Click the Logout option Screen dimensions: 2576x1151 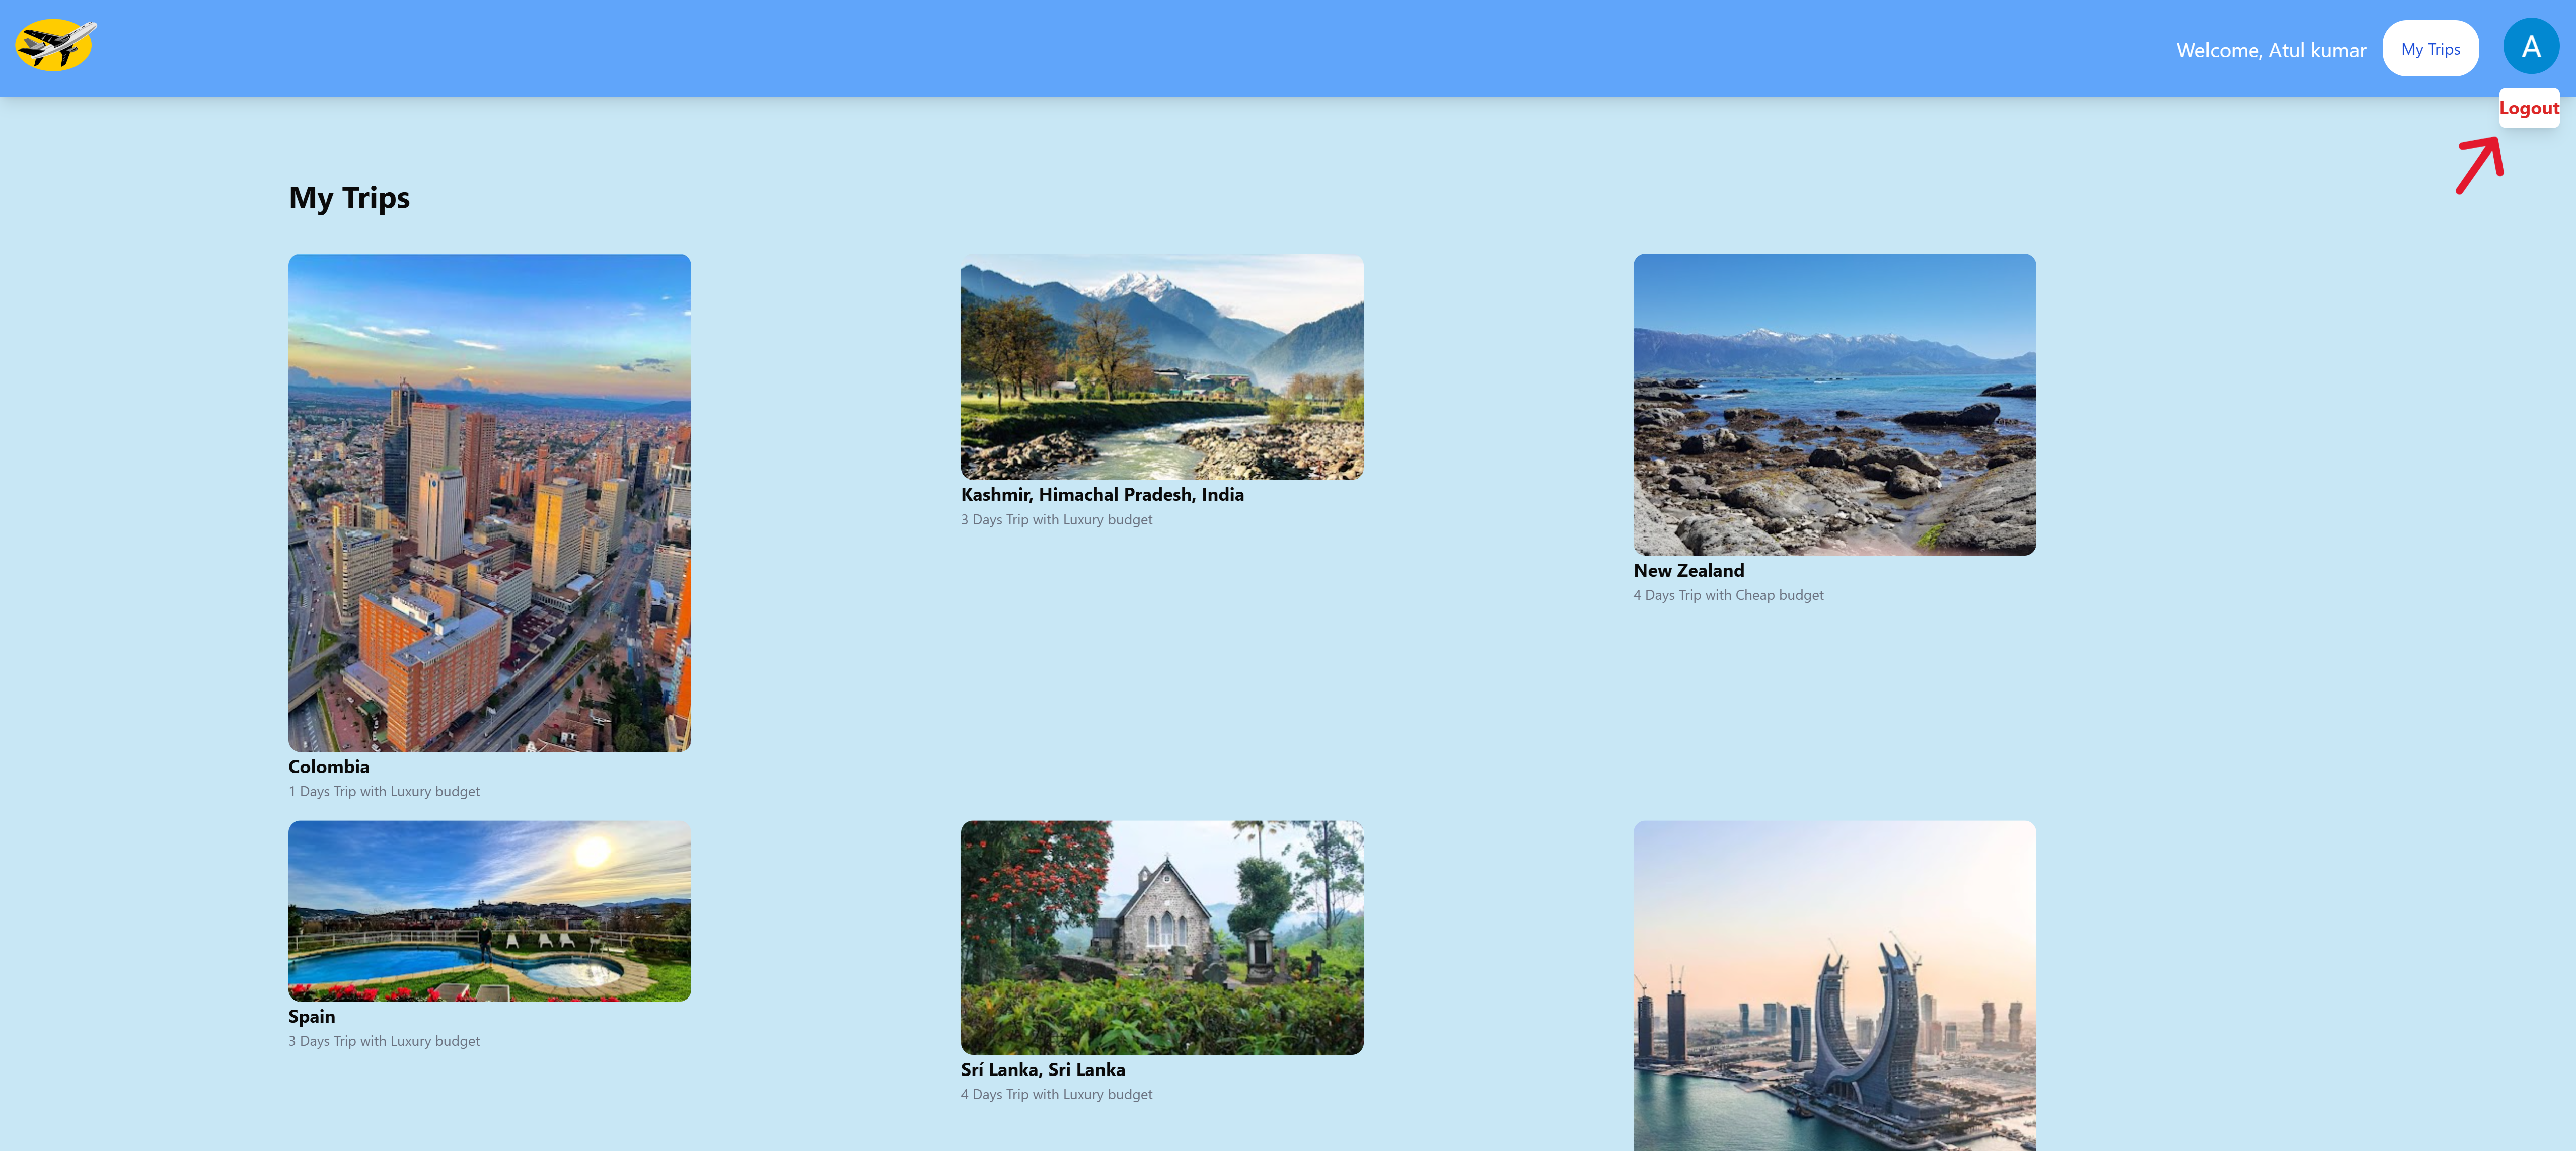2528,108
